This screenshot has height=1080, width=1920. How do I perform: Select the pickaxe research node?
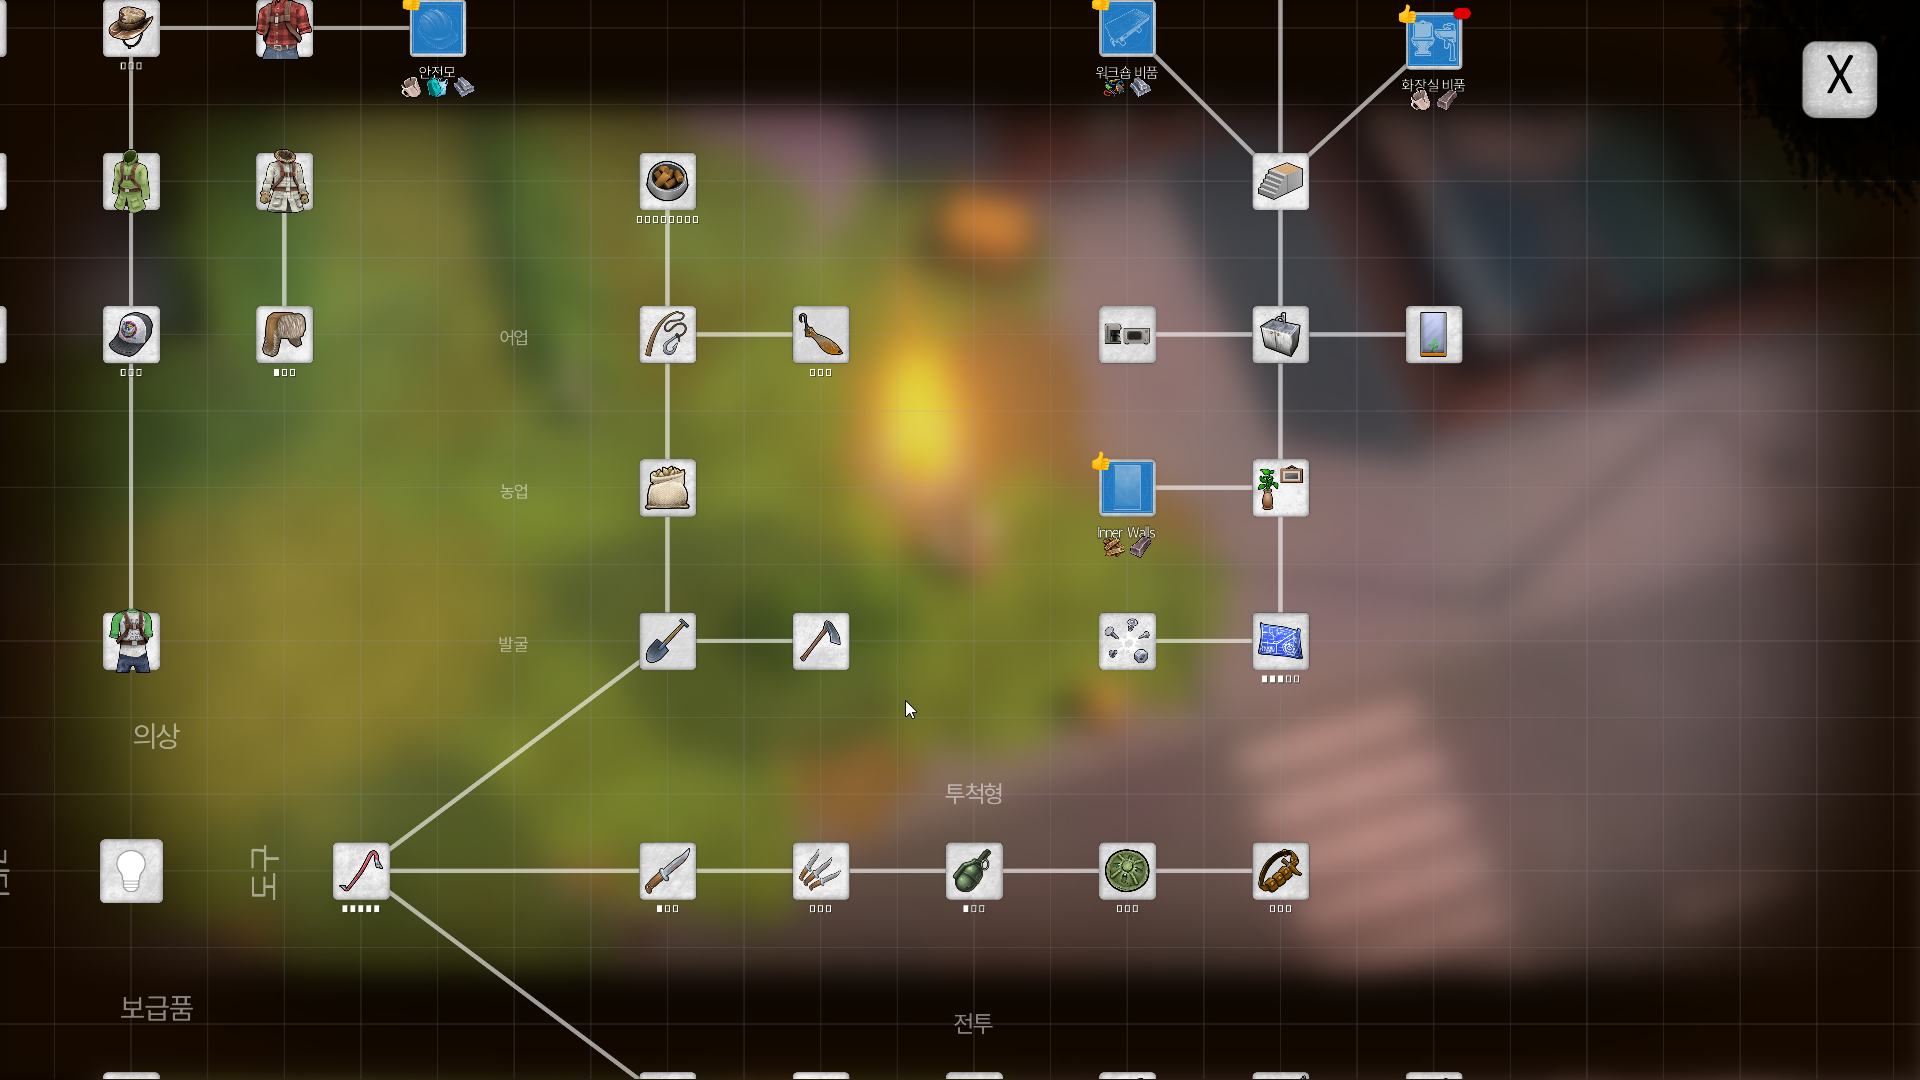820,641
